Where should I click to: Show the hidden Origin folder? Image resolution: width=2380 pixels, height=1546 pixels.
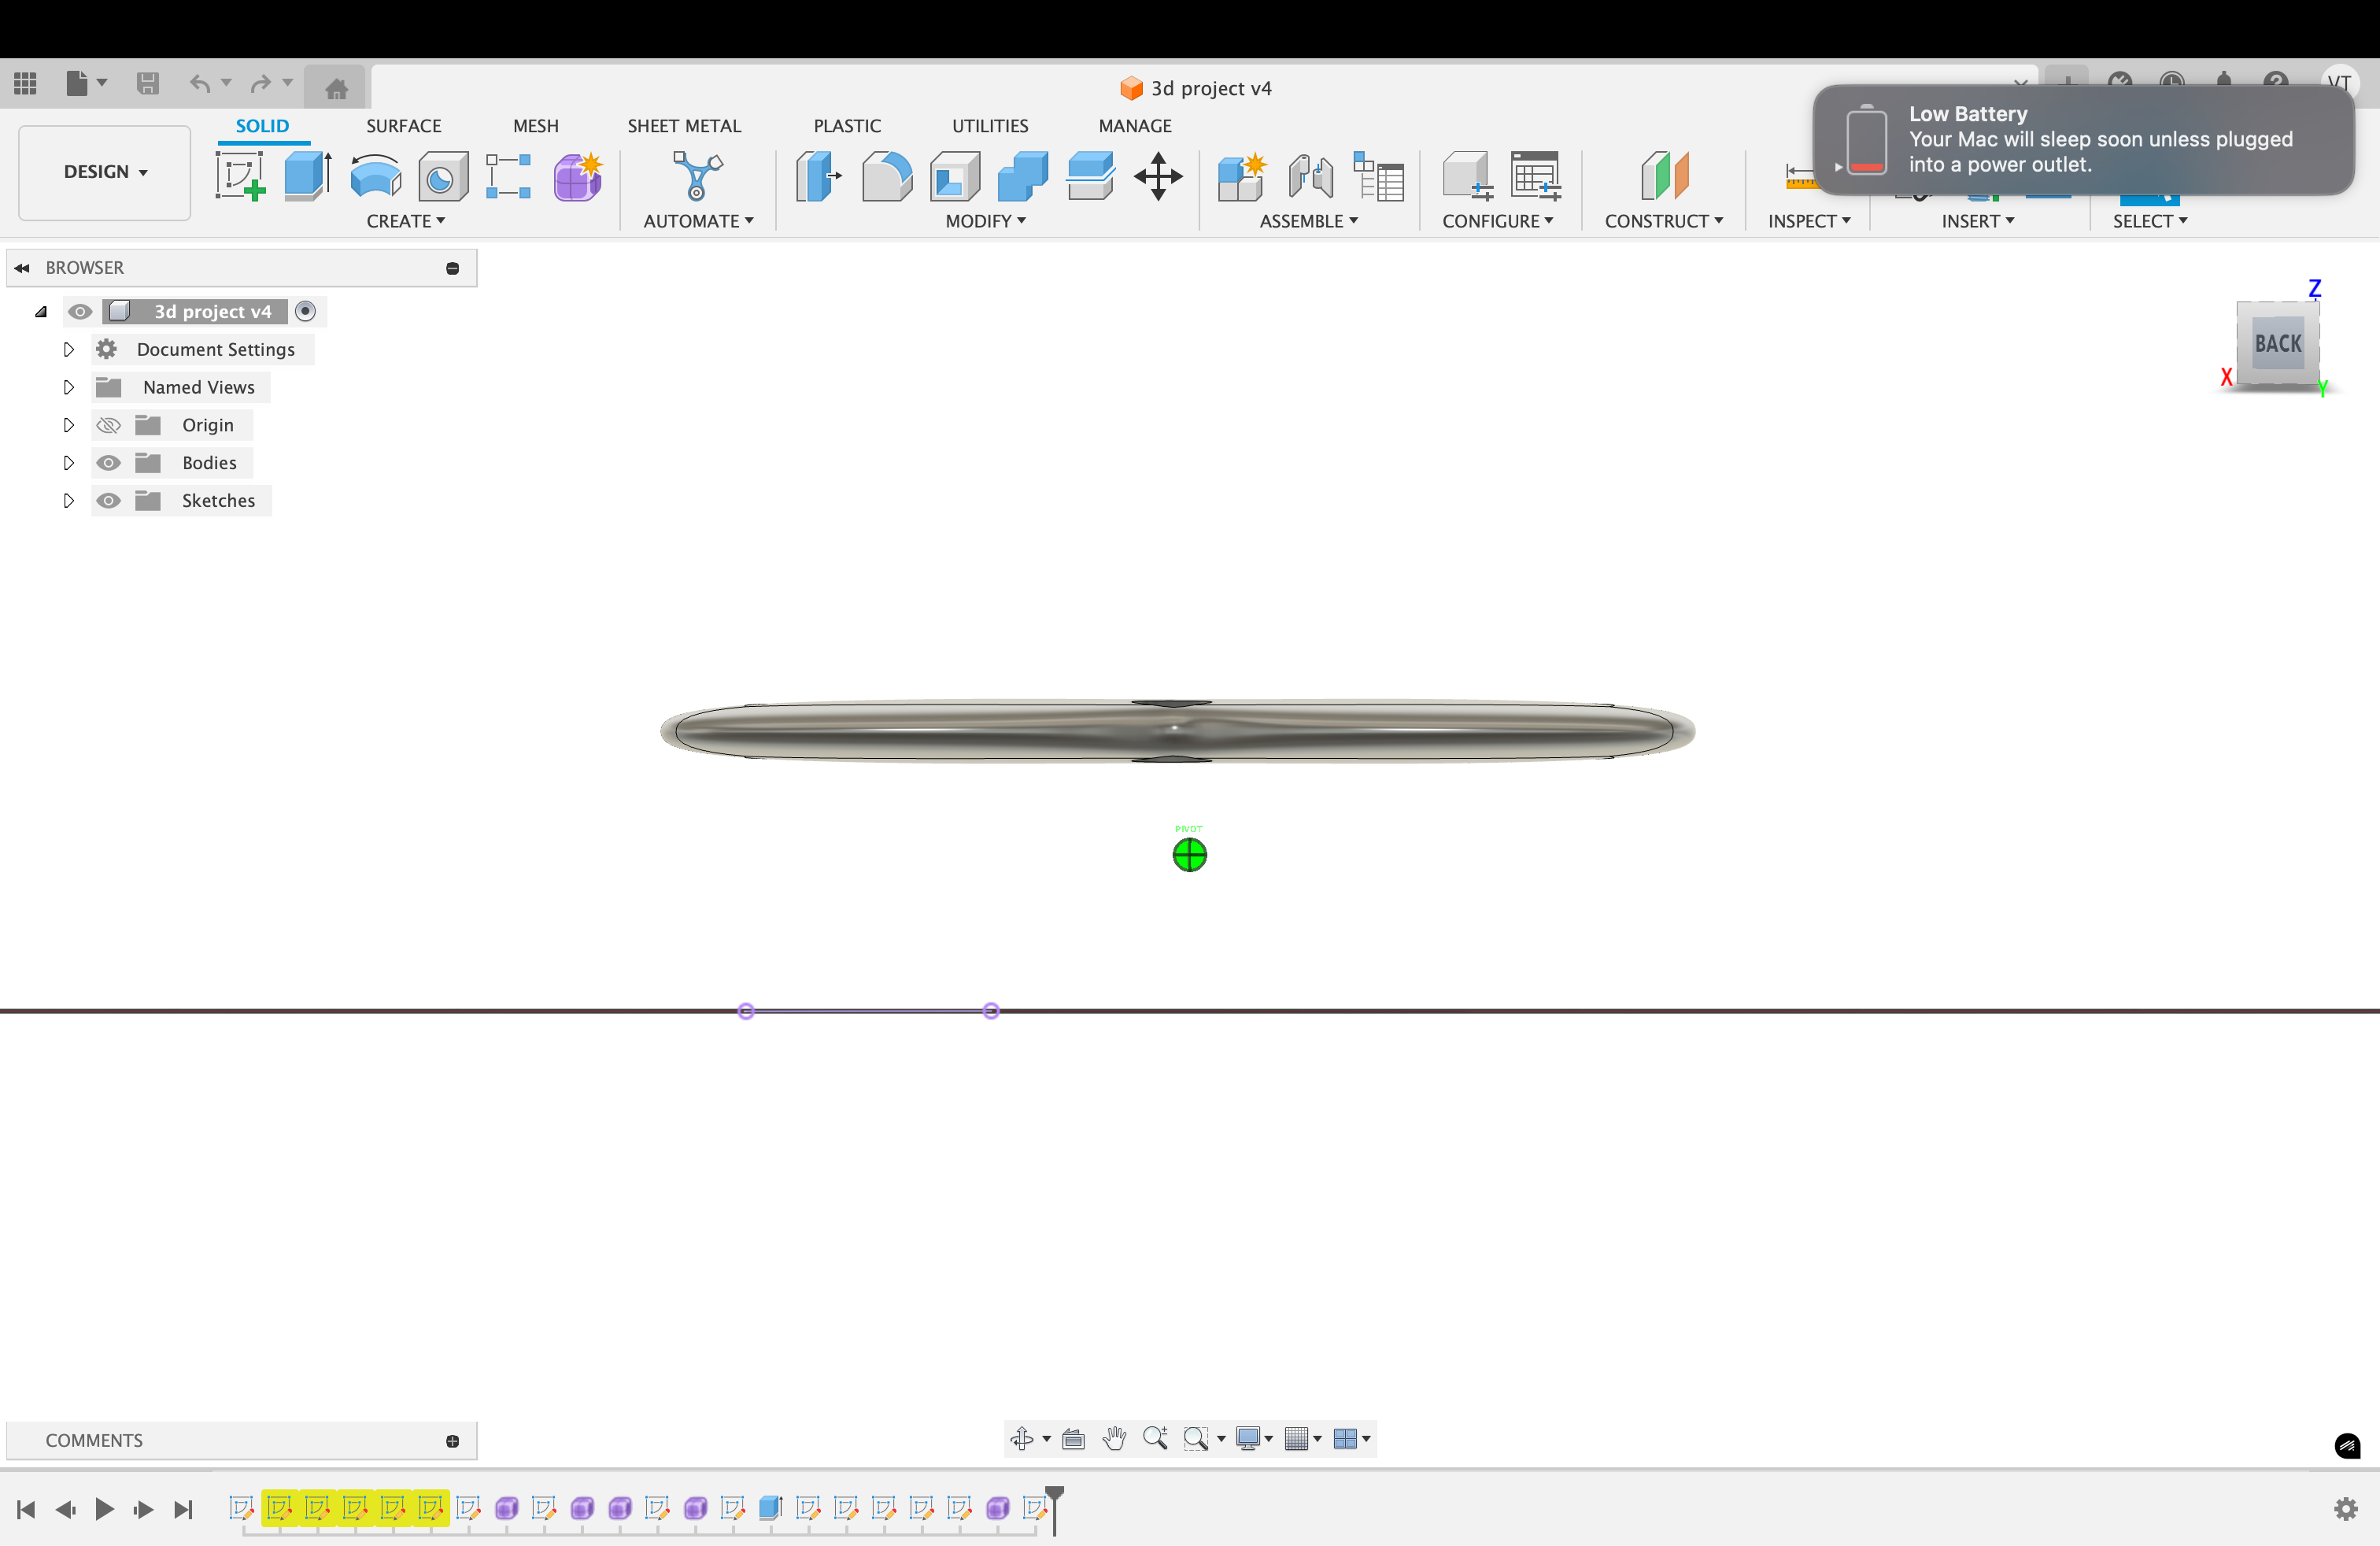(109, 425)
